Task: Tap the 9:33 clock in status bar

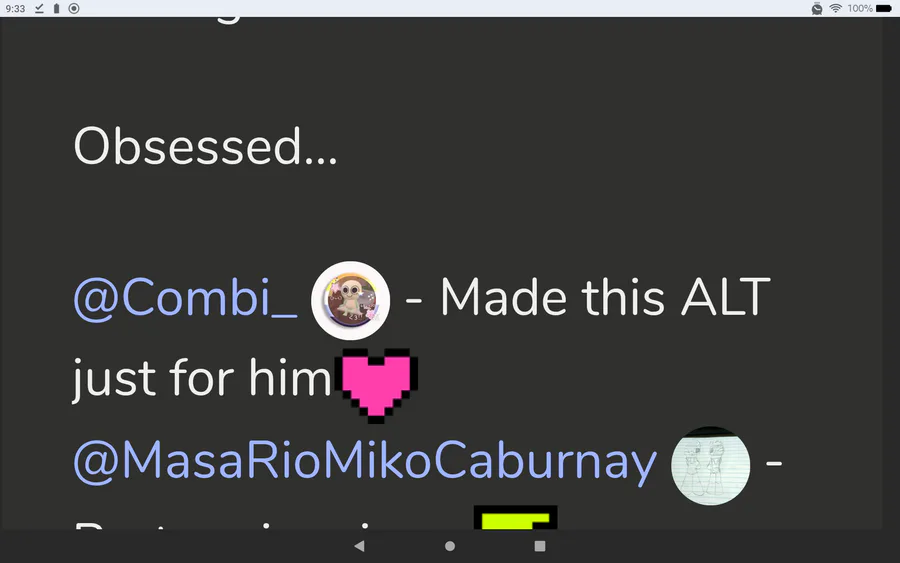Action: tap(15, 9)
